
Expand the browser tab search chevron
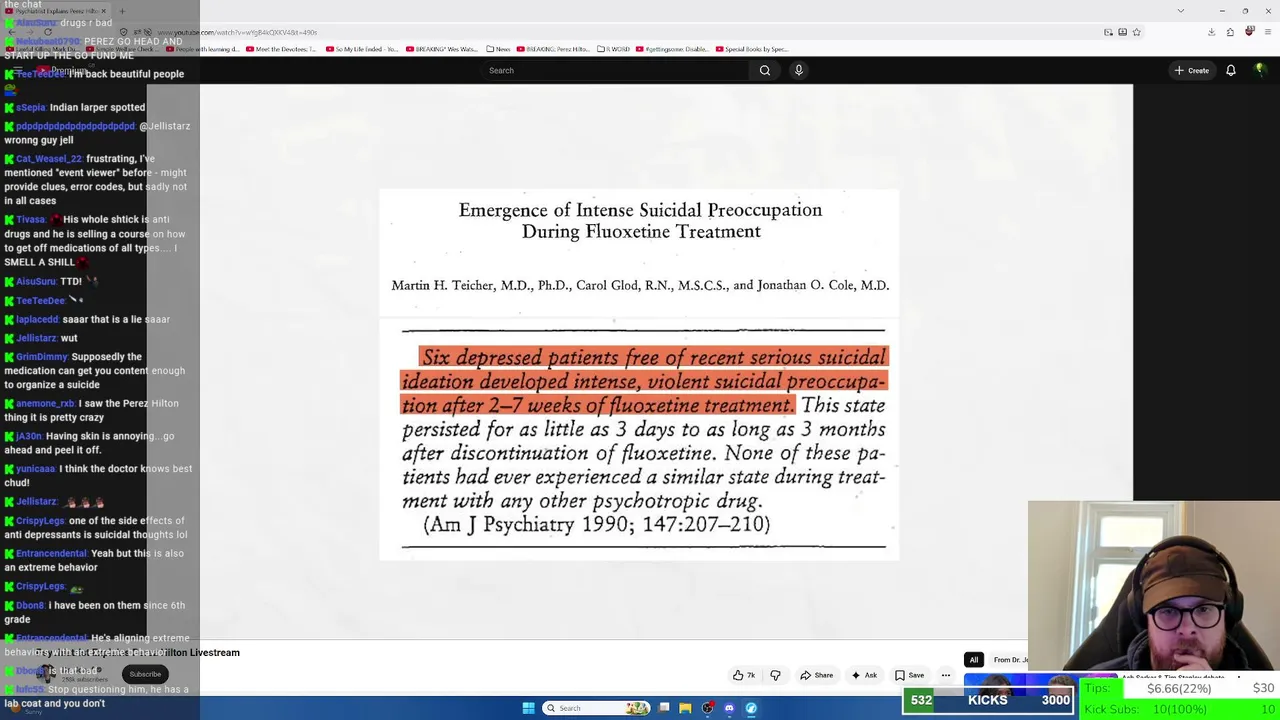pyautogui.click(x=1181, y=11)
